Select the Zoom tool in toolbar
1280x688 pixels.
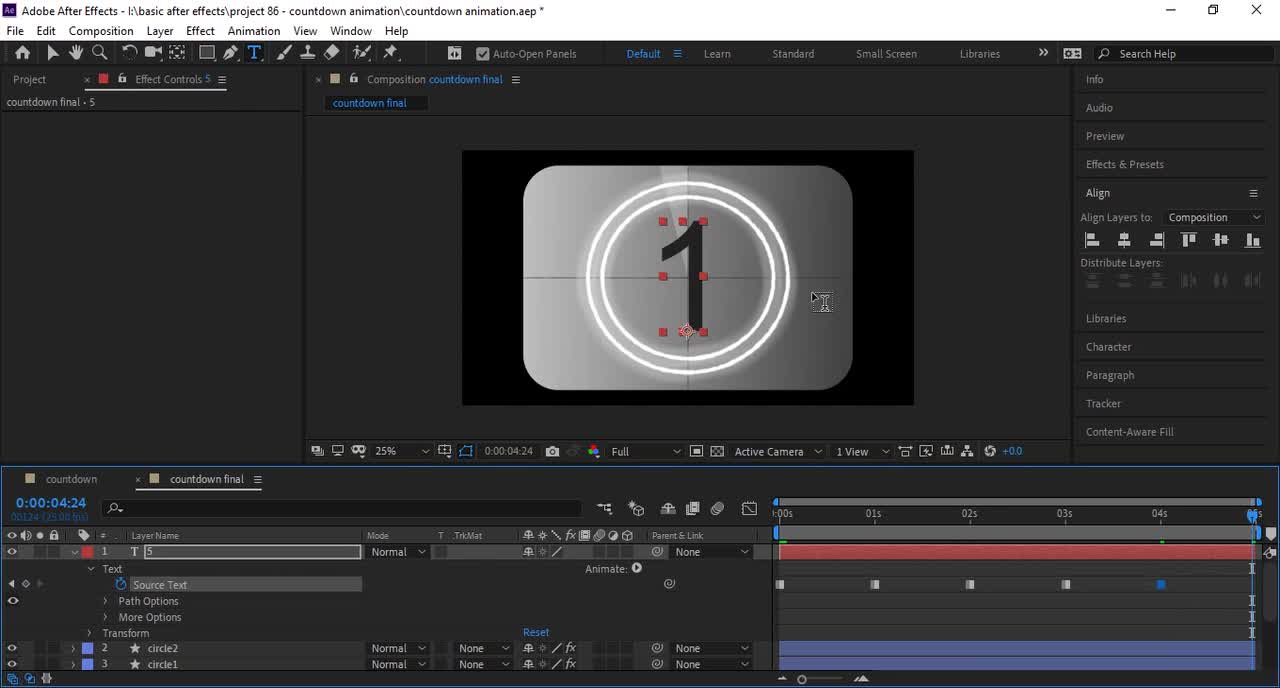pos(99,53)
